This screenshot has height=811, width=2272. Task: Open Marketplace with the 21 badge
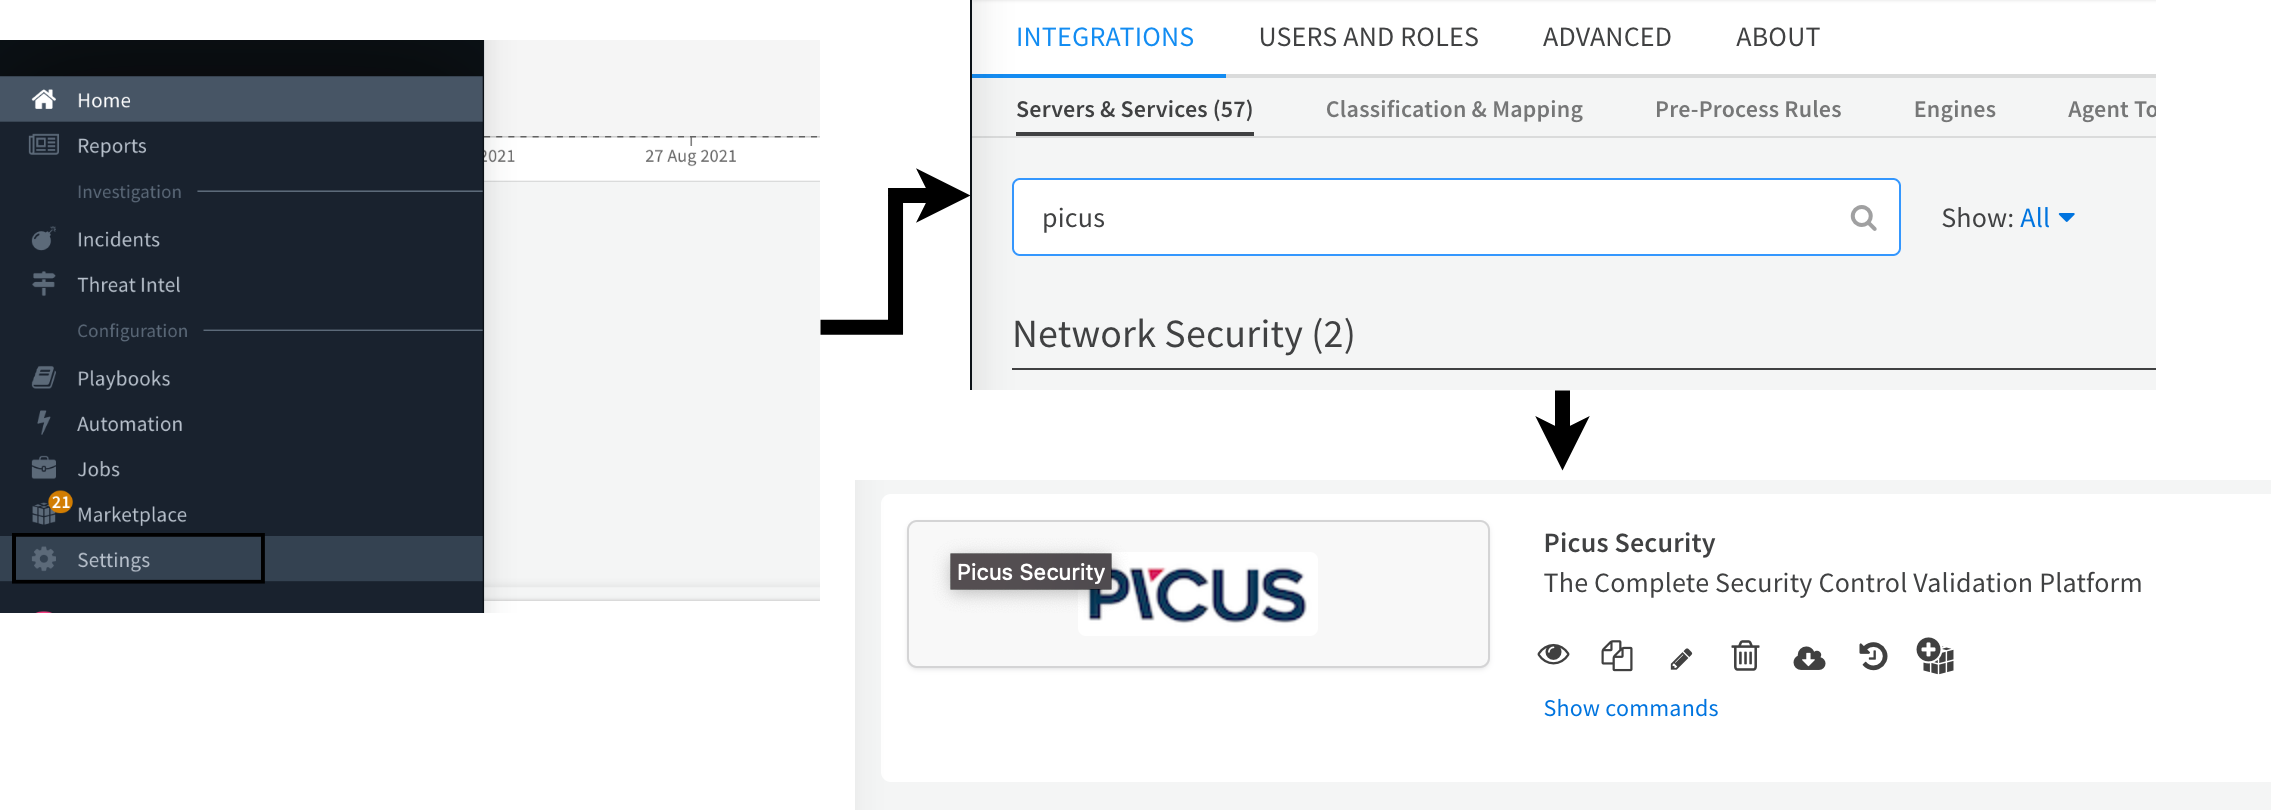[131, 514]
